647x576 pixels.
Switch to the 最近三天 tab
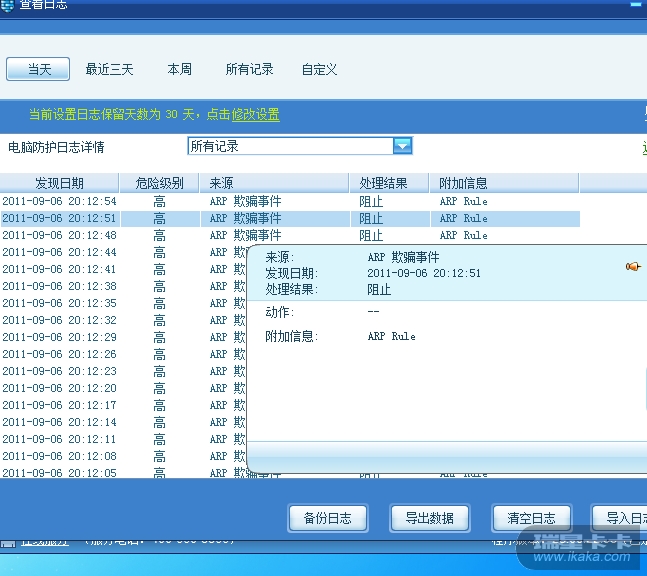click(109, 69)
